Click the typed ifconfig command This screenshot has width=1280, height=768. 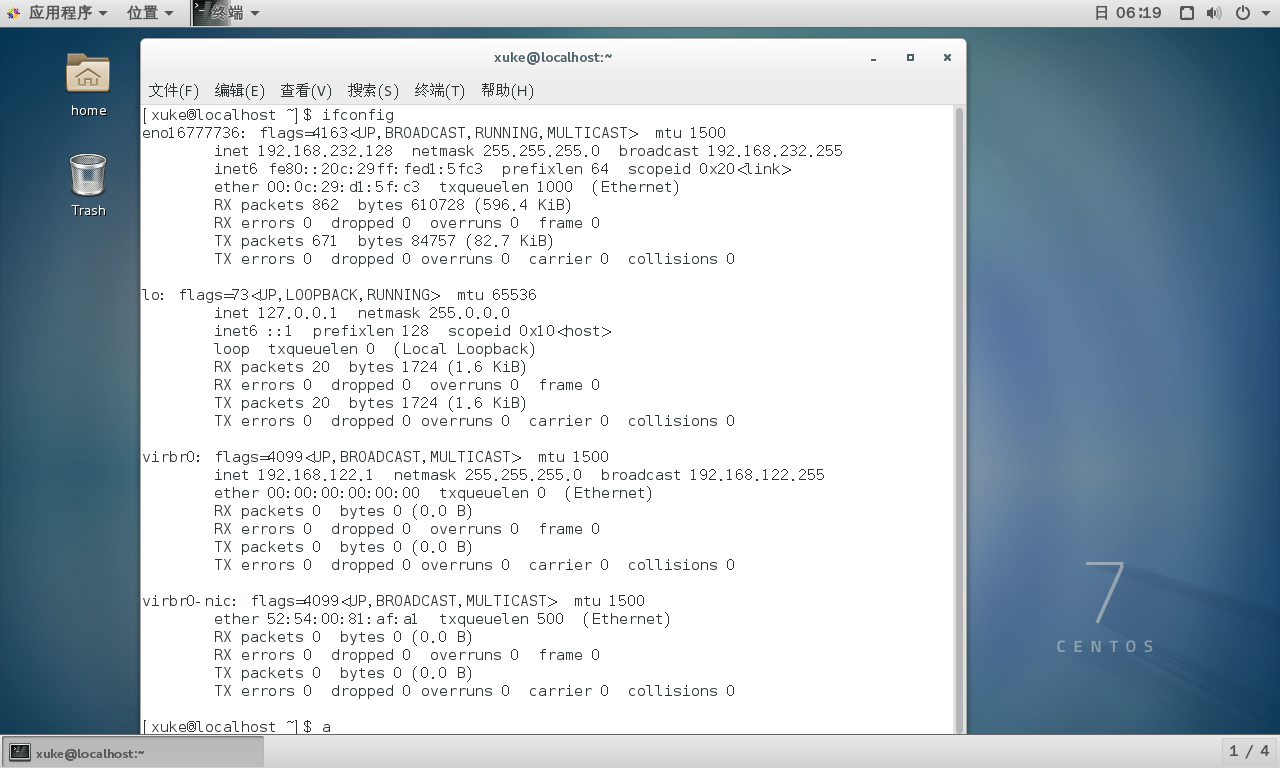click(x=358, y=115)
